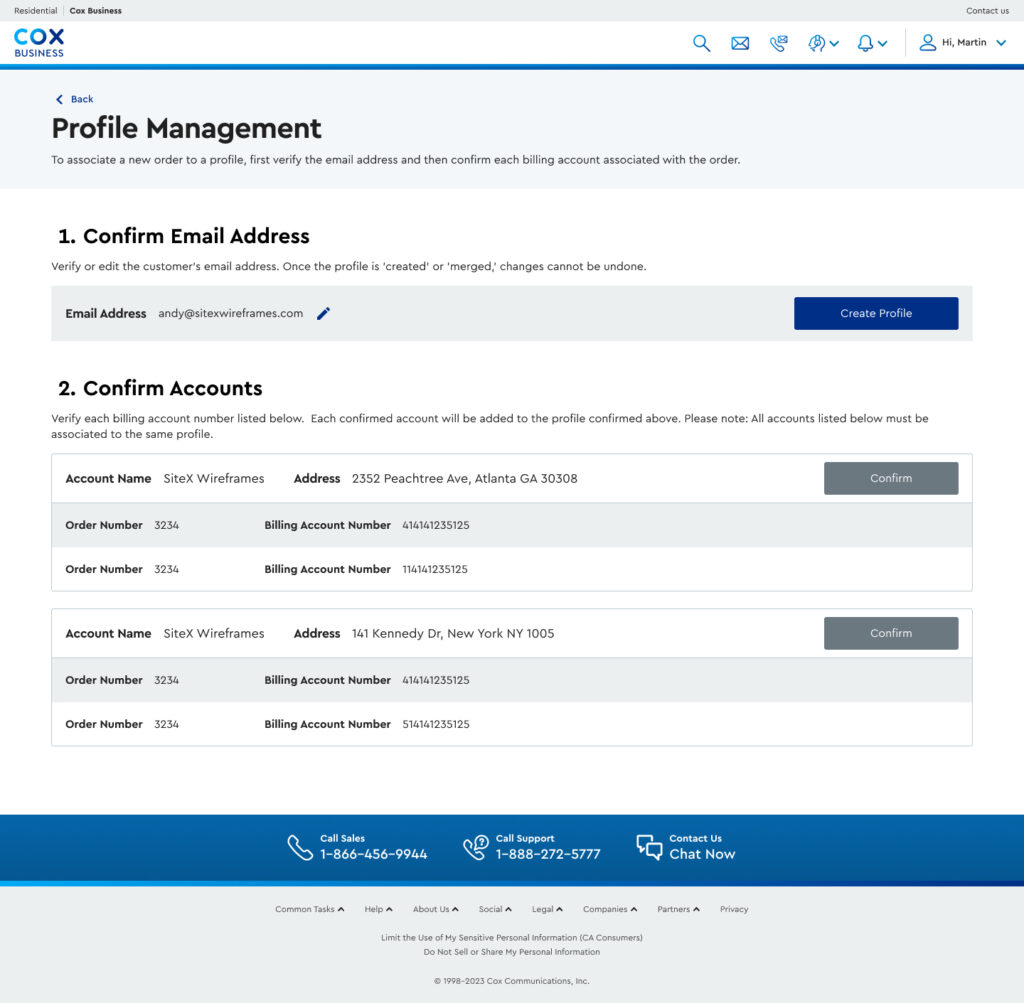This screenshot has width=1024, height=1003.
Task: Click the Cox Business logo
Action: pyautogui.click(x=39, y=42)
